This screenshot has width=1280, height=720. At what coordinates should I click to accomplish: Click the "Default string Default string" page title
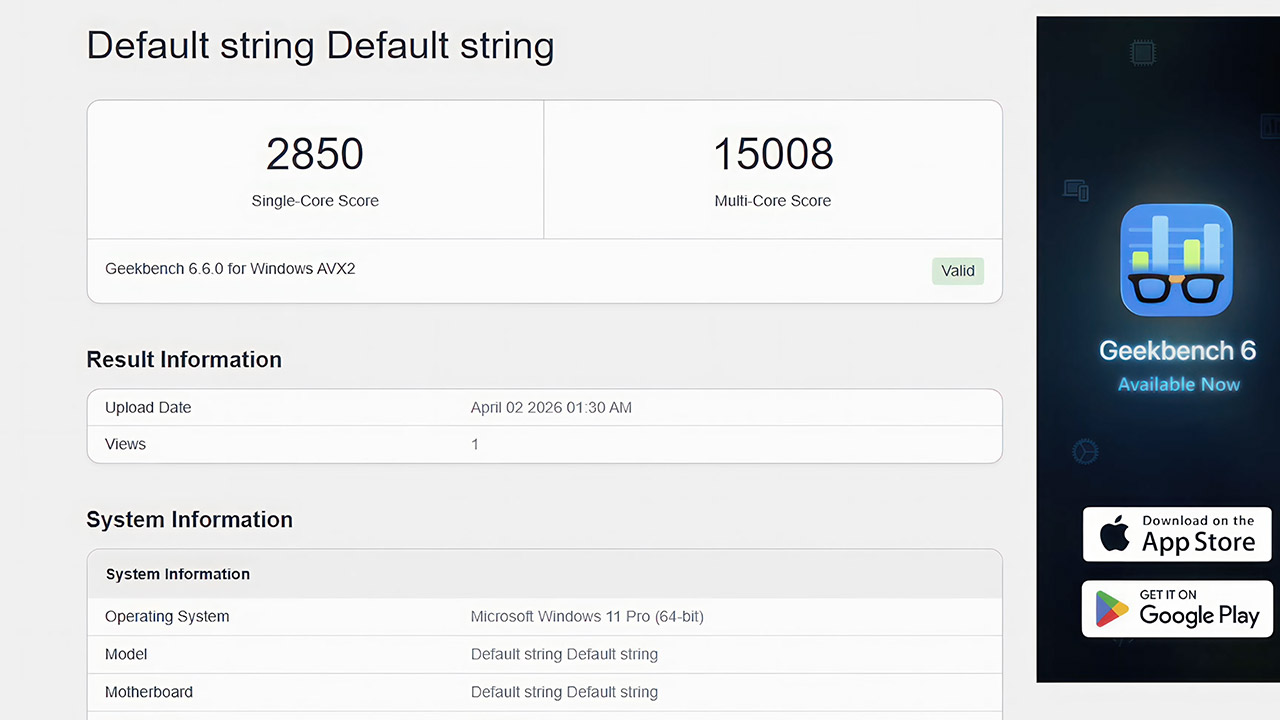320,46
